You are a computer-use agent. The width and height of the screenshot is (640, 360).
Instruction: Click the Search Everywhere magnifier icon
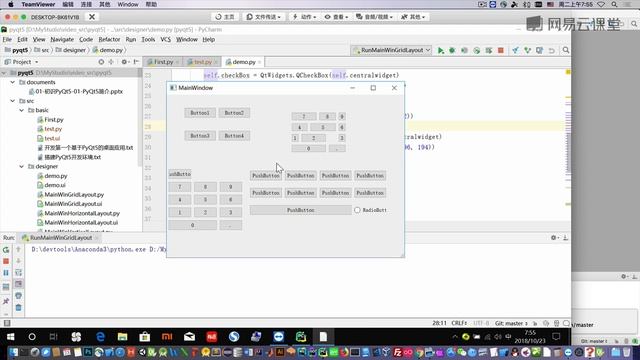[x=566, y=50]
